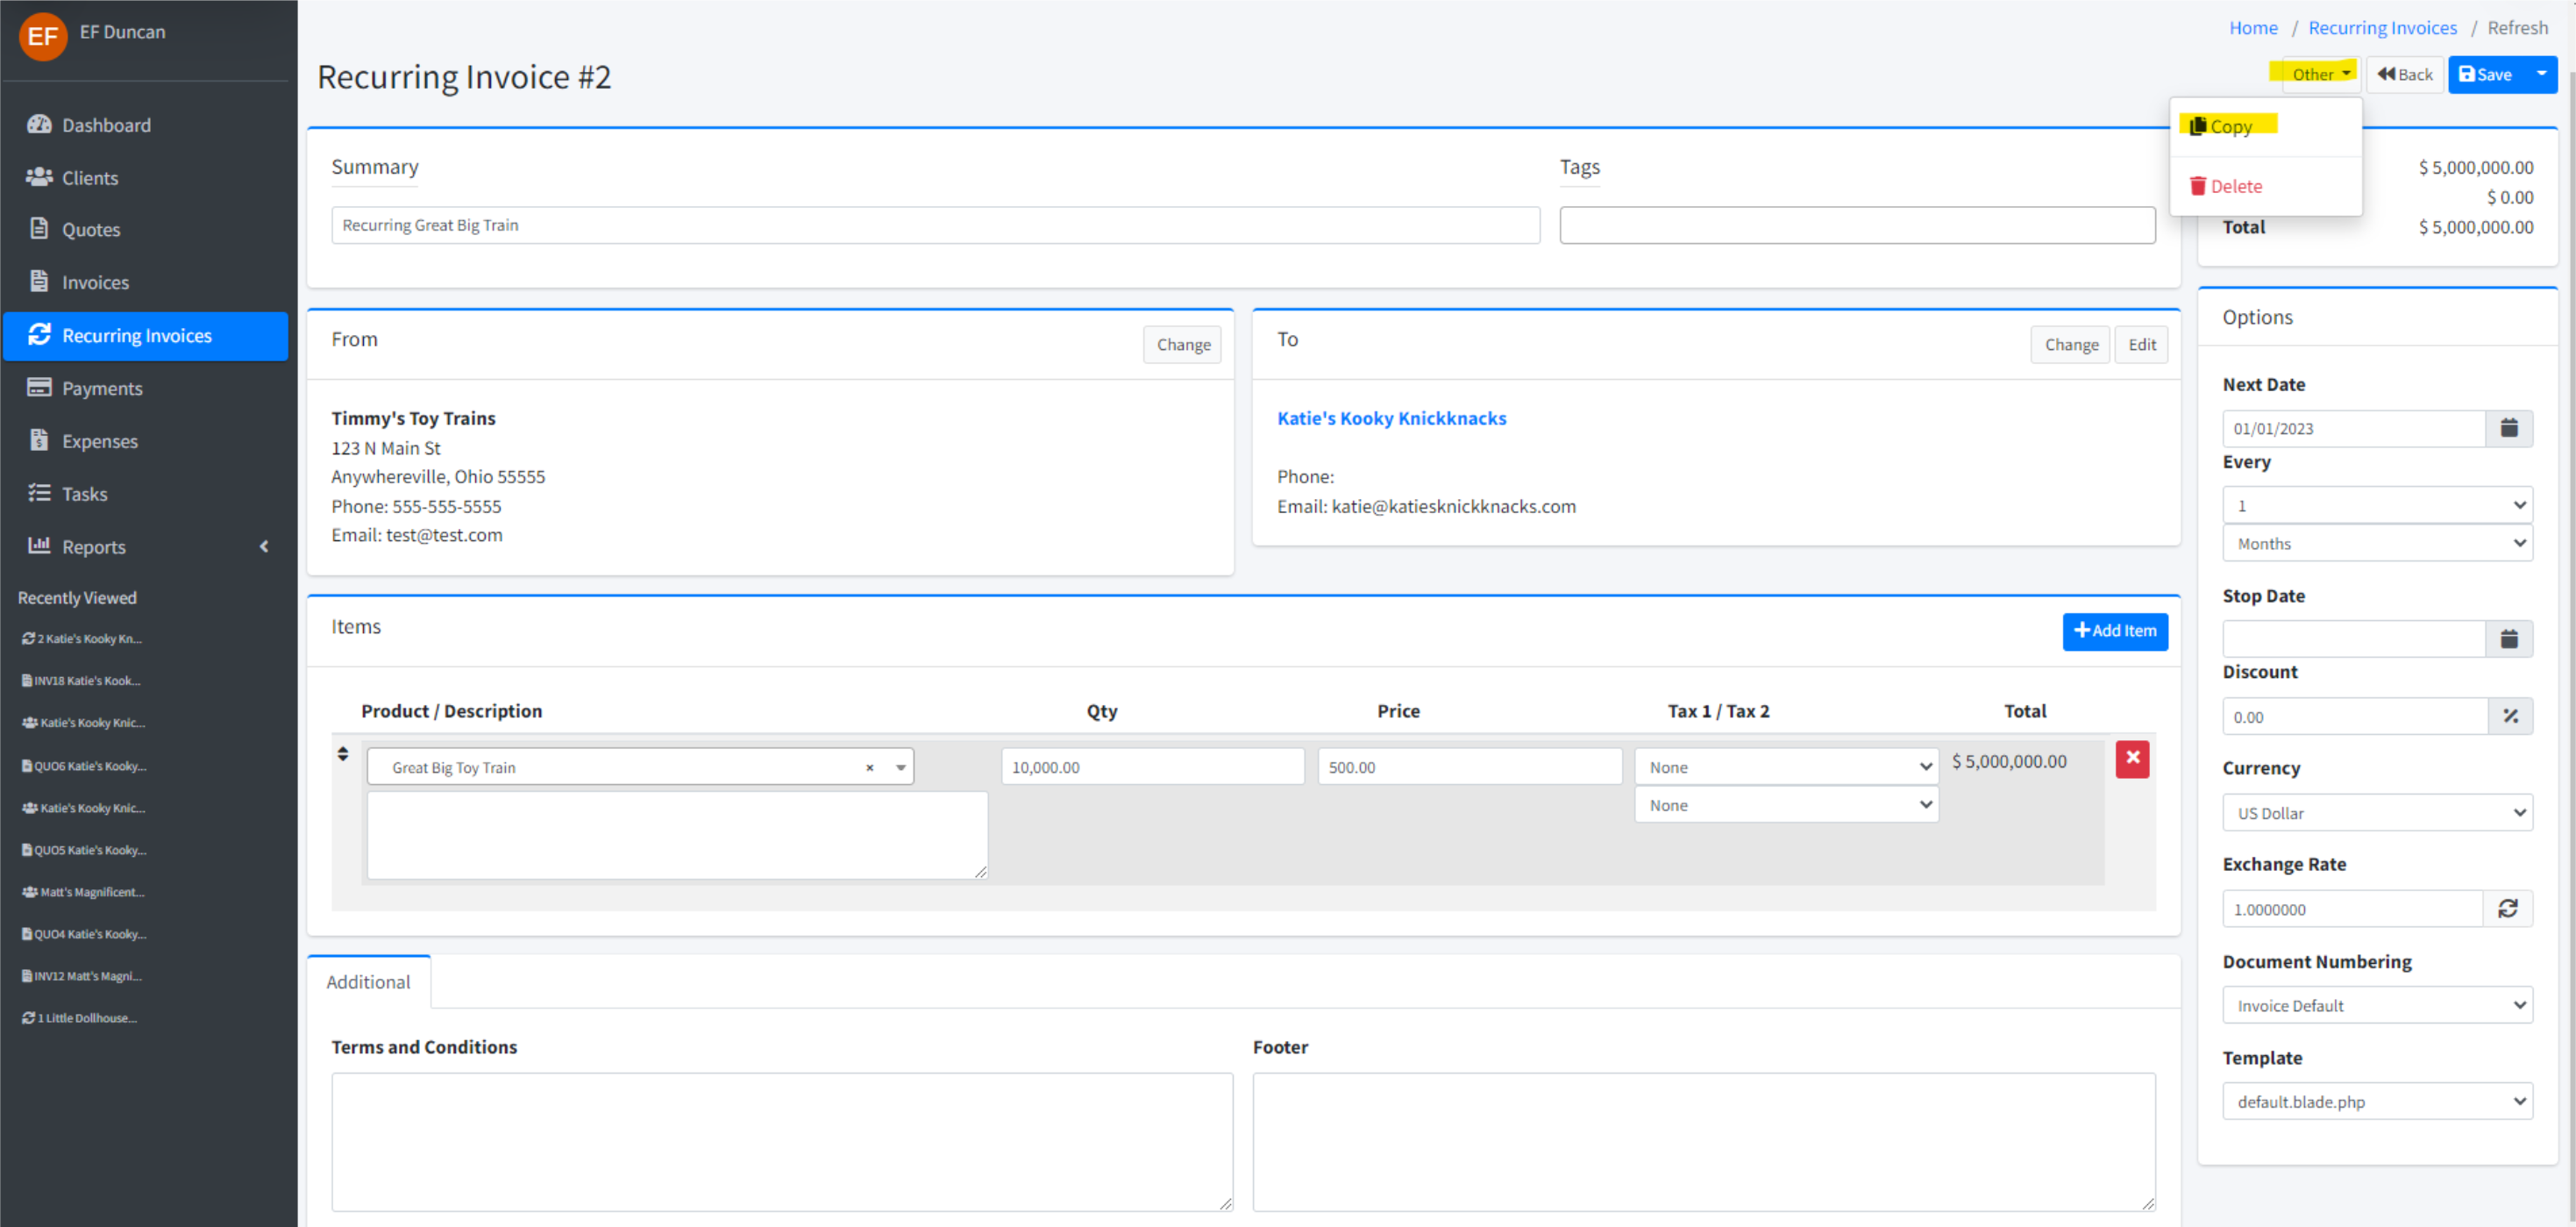Select the Additional tab
2576x1227 pixels.
coord(368,982)
